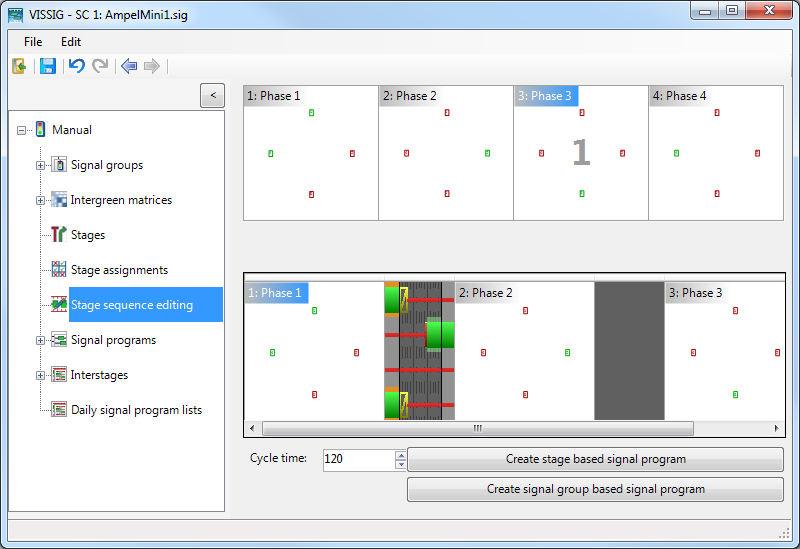Screen dimensions: 800x549
Task: Click the Redo arrow icon
Action: [100, 66]
